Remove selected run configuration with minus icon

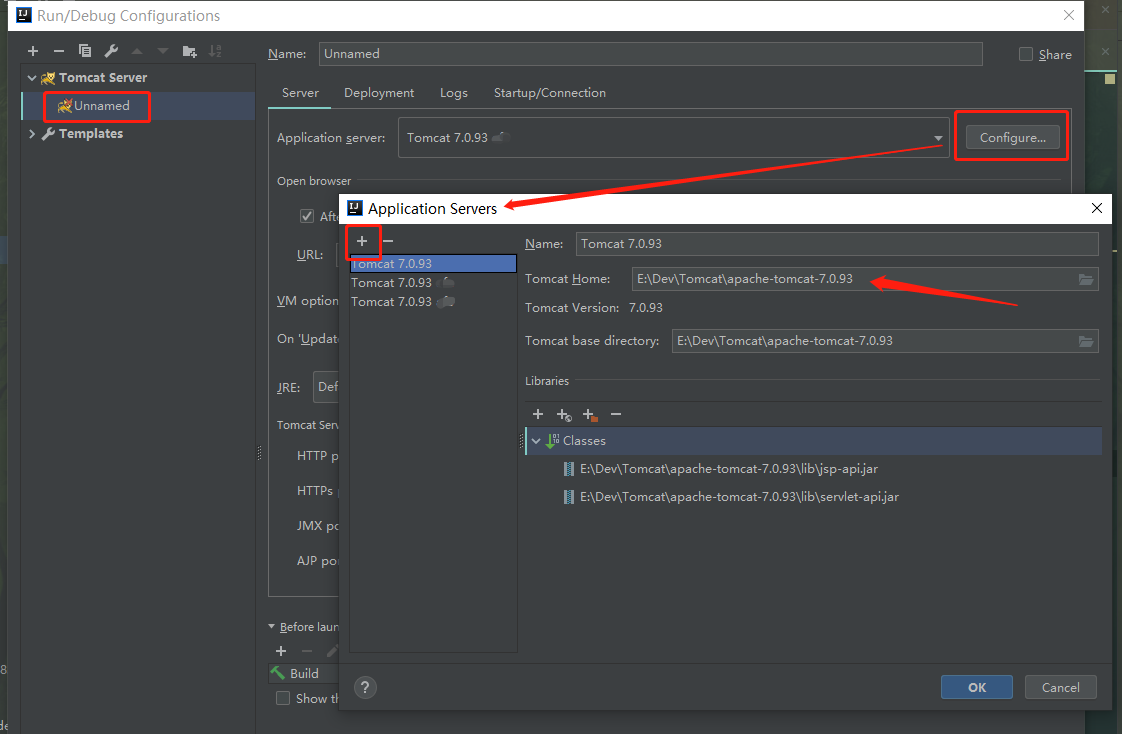(59, 51)
